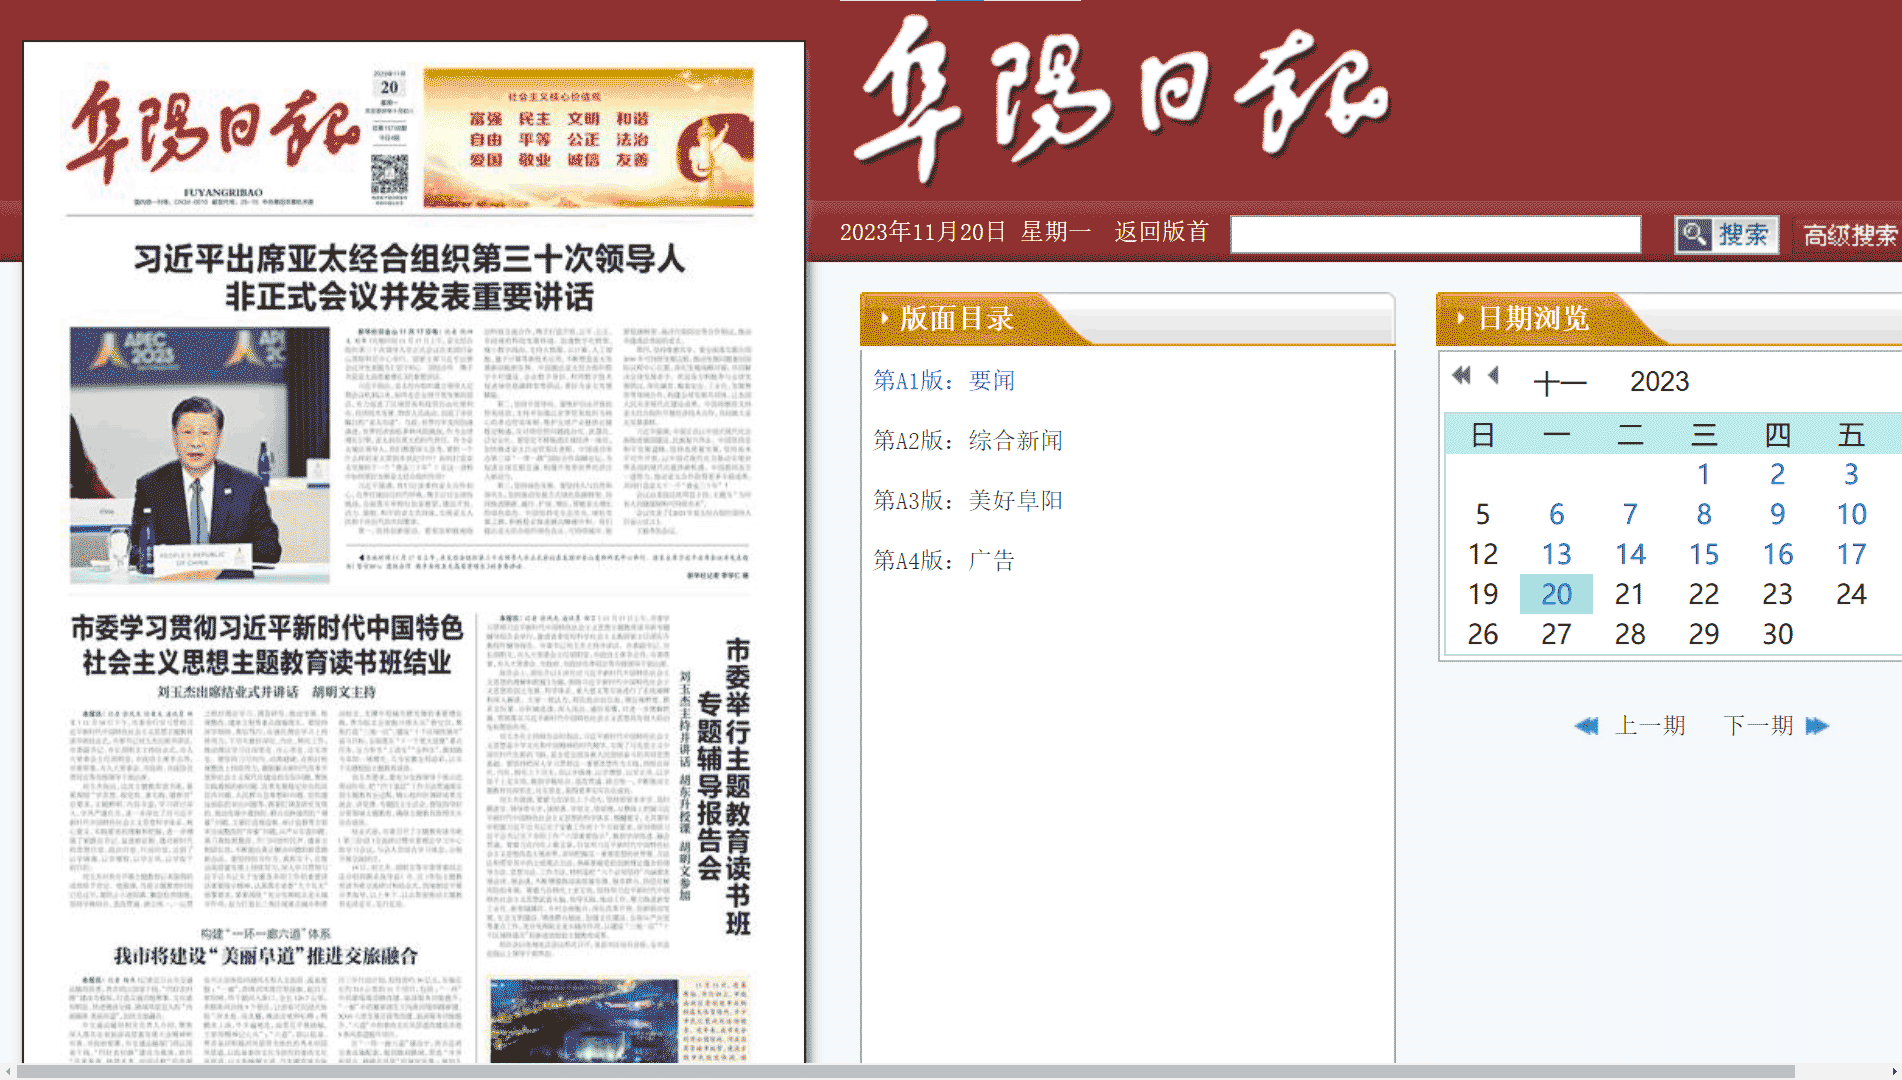This screenshot has height=1080, width=1902.
Task: Select highlighted calendar date 20
Action: [1557, 594]
